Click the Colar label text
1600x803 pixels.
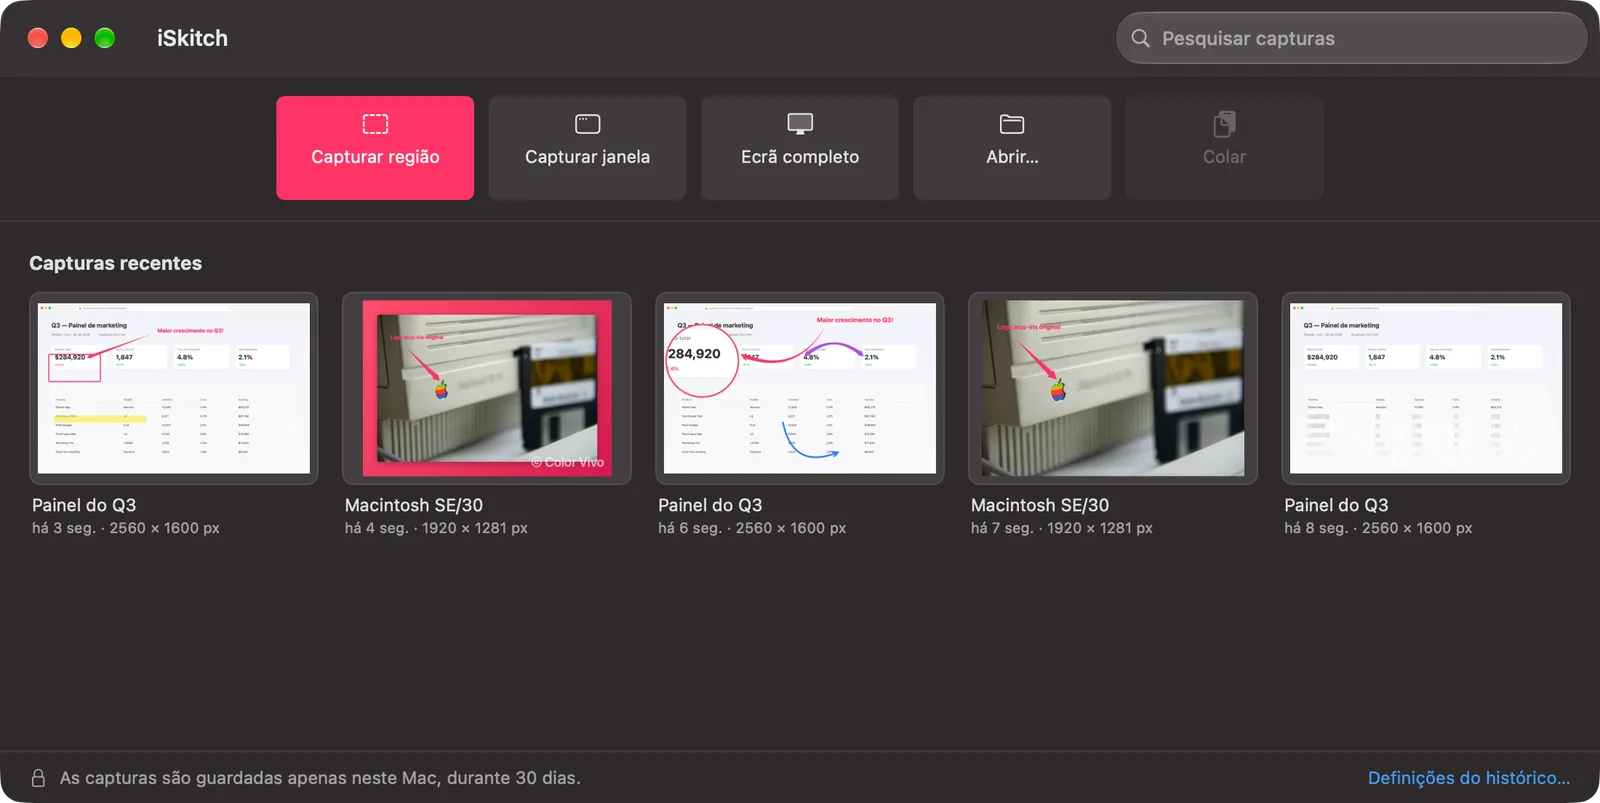pyautogui.click(x=1224, y=157)
